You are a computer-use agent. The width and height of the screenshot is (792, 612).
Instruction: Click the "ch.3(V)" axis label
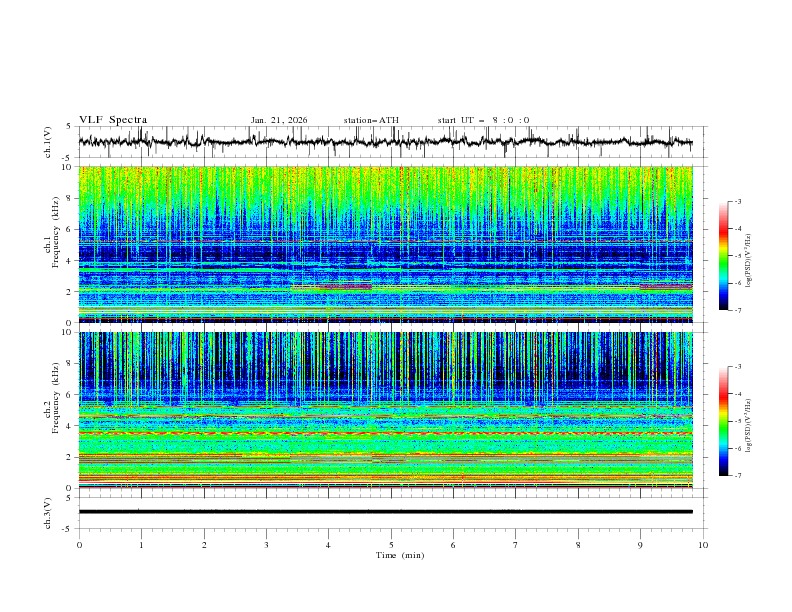point(48,513)
